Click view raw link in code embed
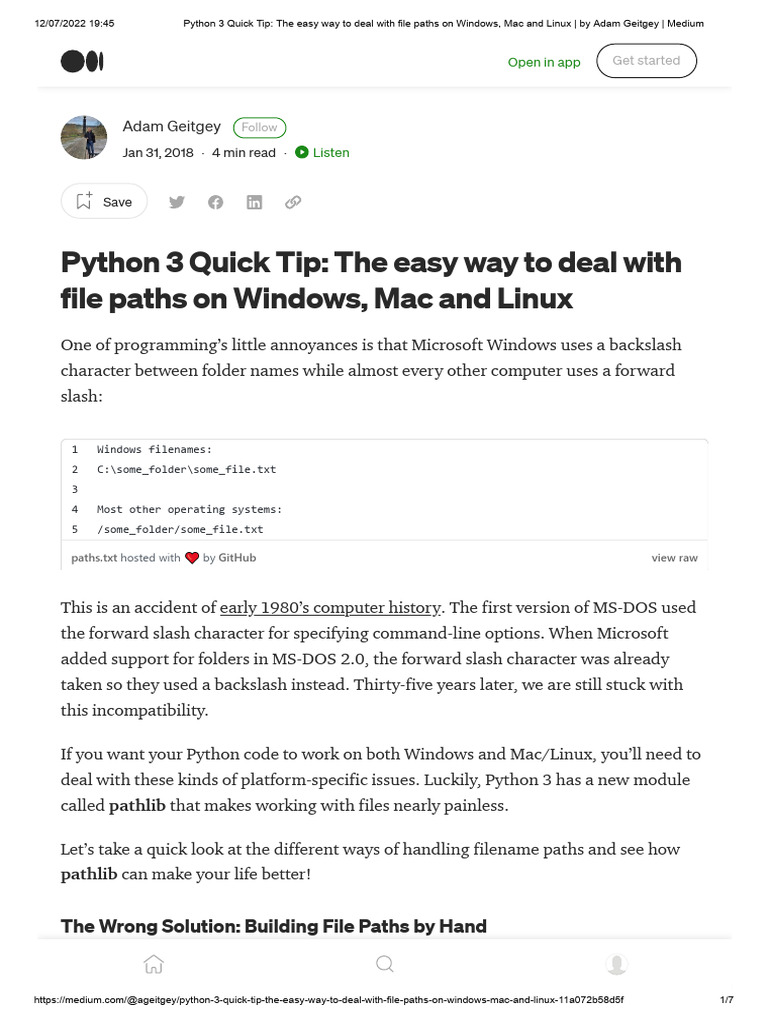 pos(674,558)
